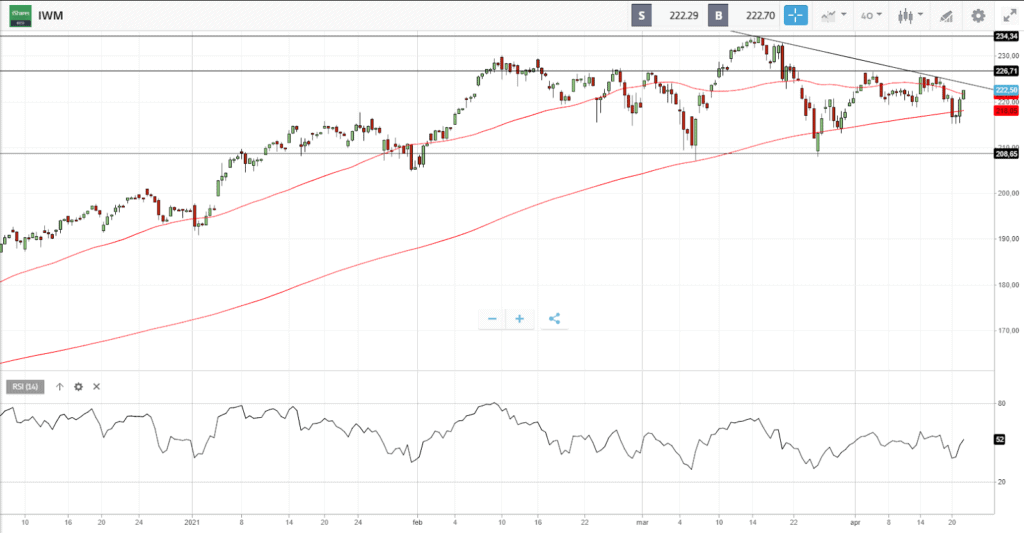Click the buy price 222.70
This screenshot has height=533, width=1024.
point(760,16)
